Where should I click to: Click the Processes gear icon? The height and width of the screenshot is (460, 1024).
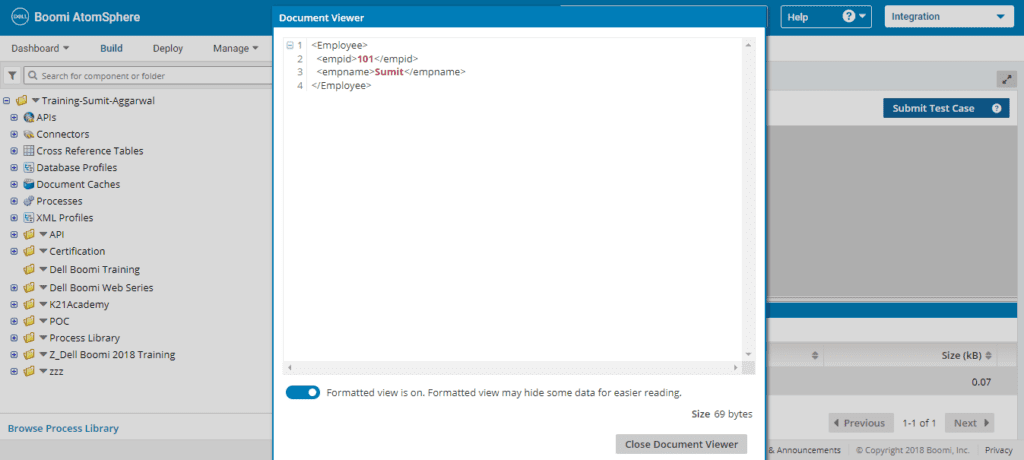click(29, 201)
